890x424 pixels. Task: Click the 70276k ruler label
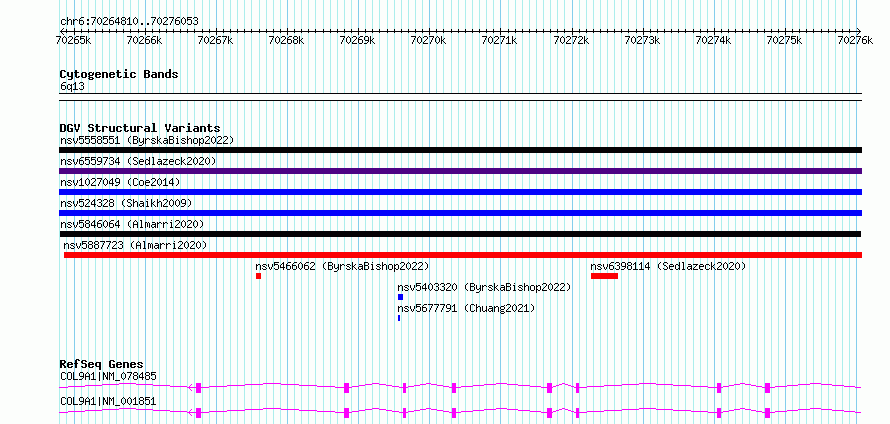click(x=855, y=40)
